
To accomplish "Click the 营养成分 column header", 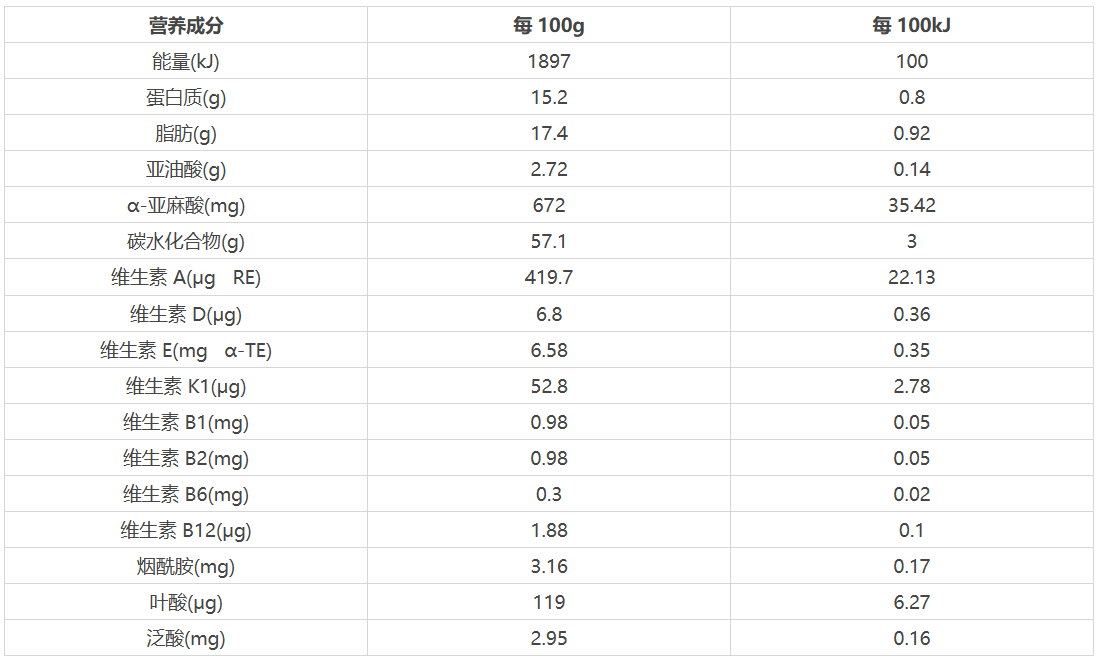I will [185, 25].
